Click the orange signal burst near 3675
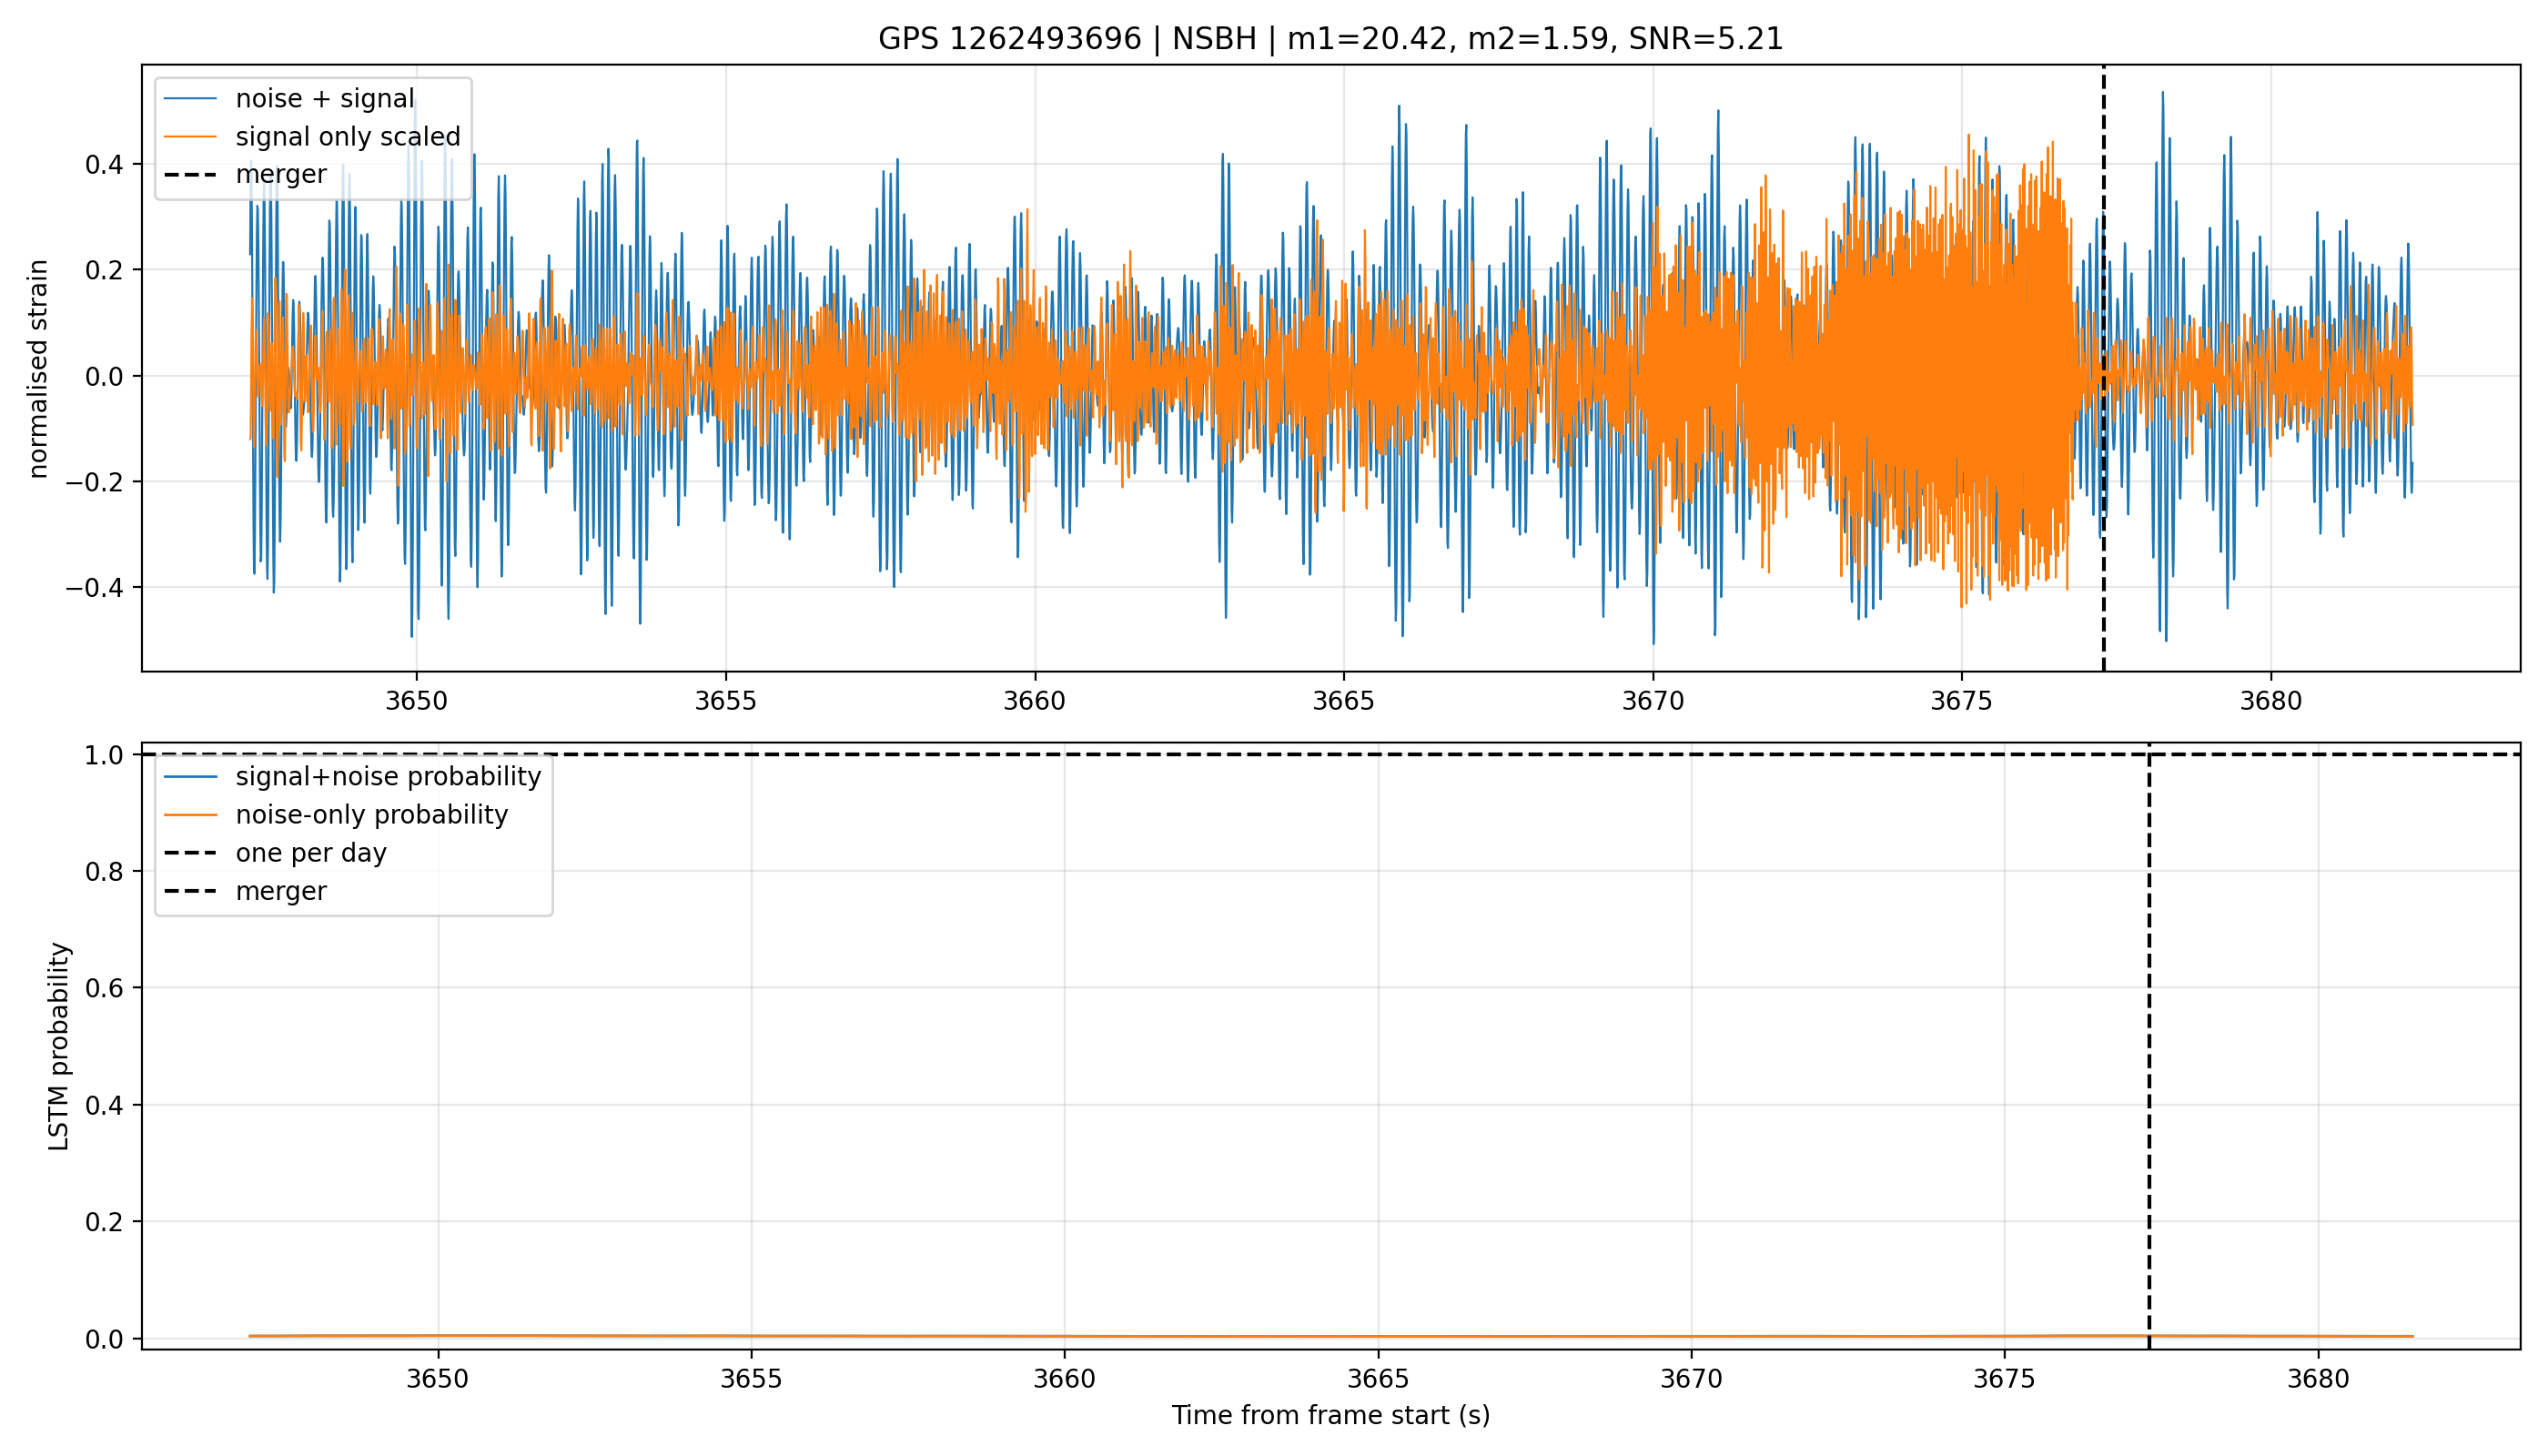The height and width of the screenshot is (1456, 2548). click(1960, 370)
